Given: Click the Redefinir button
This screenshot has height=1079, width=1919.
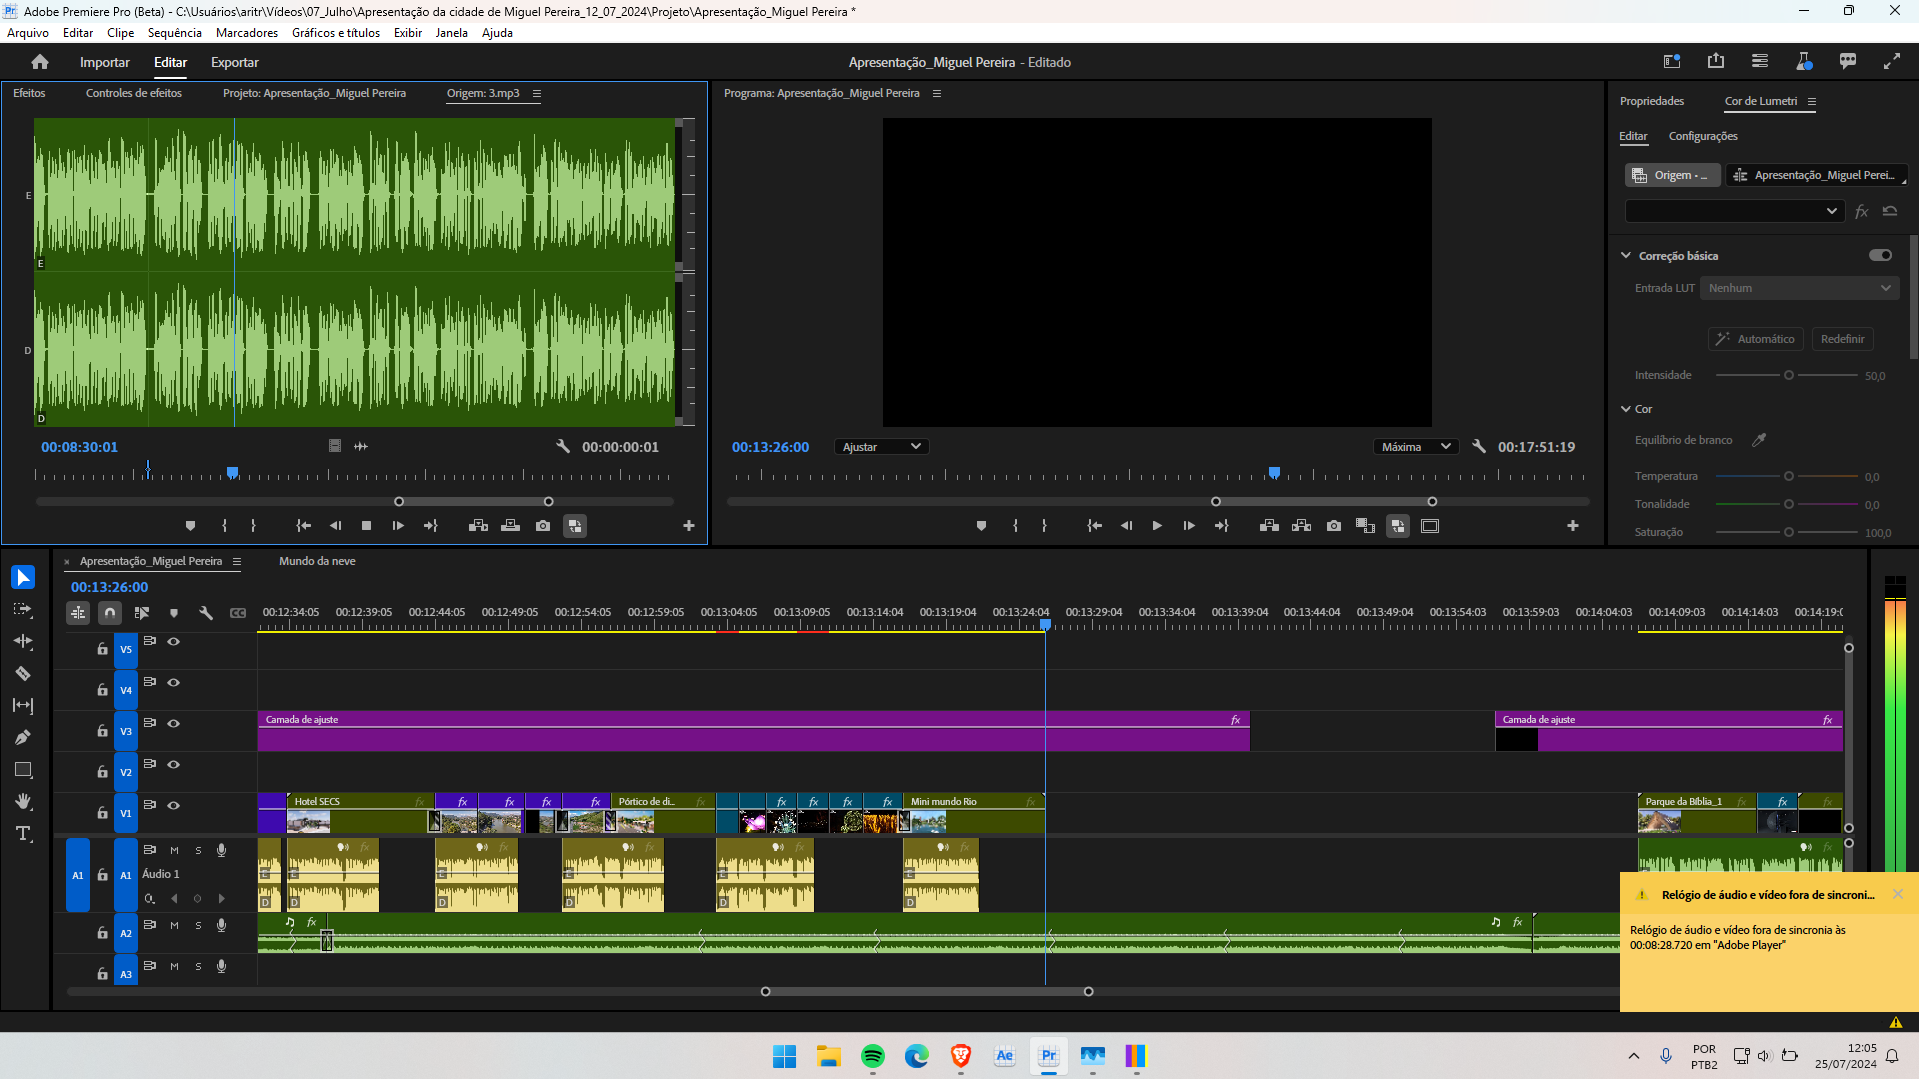Looking at the screenshot, I should coord(1842,338).
